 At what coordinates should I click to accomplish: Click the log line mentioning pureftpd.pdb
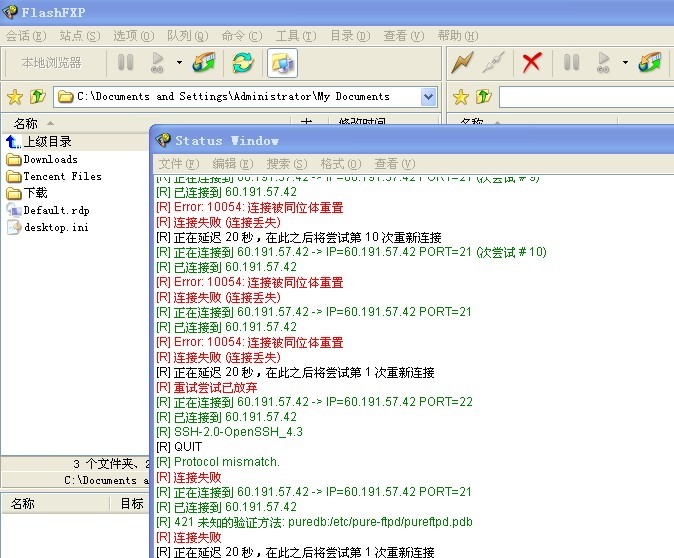pos(314,522)
